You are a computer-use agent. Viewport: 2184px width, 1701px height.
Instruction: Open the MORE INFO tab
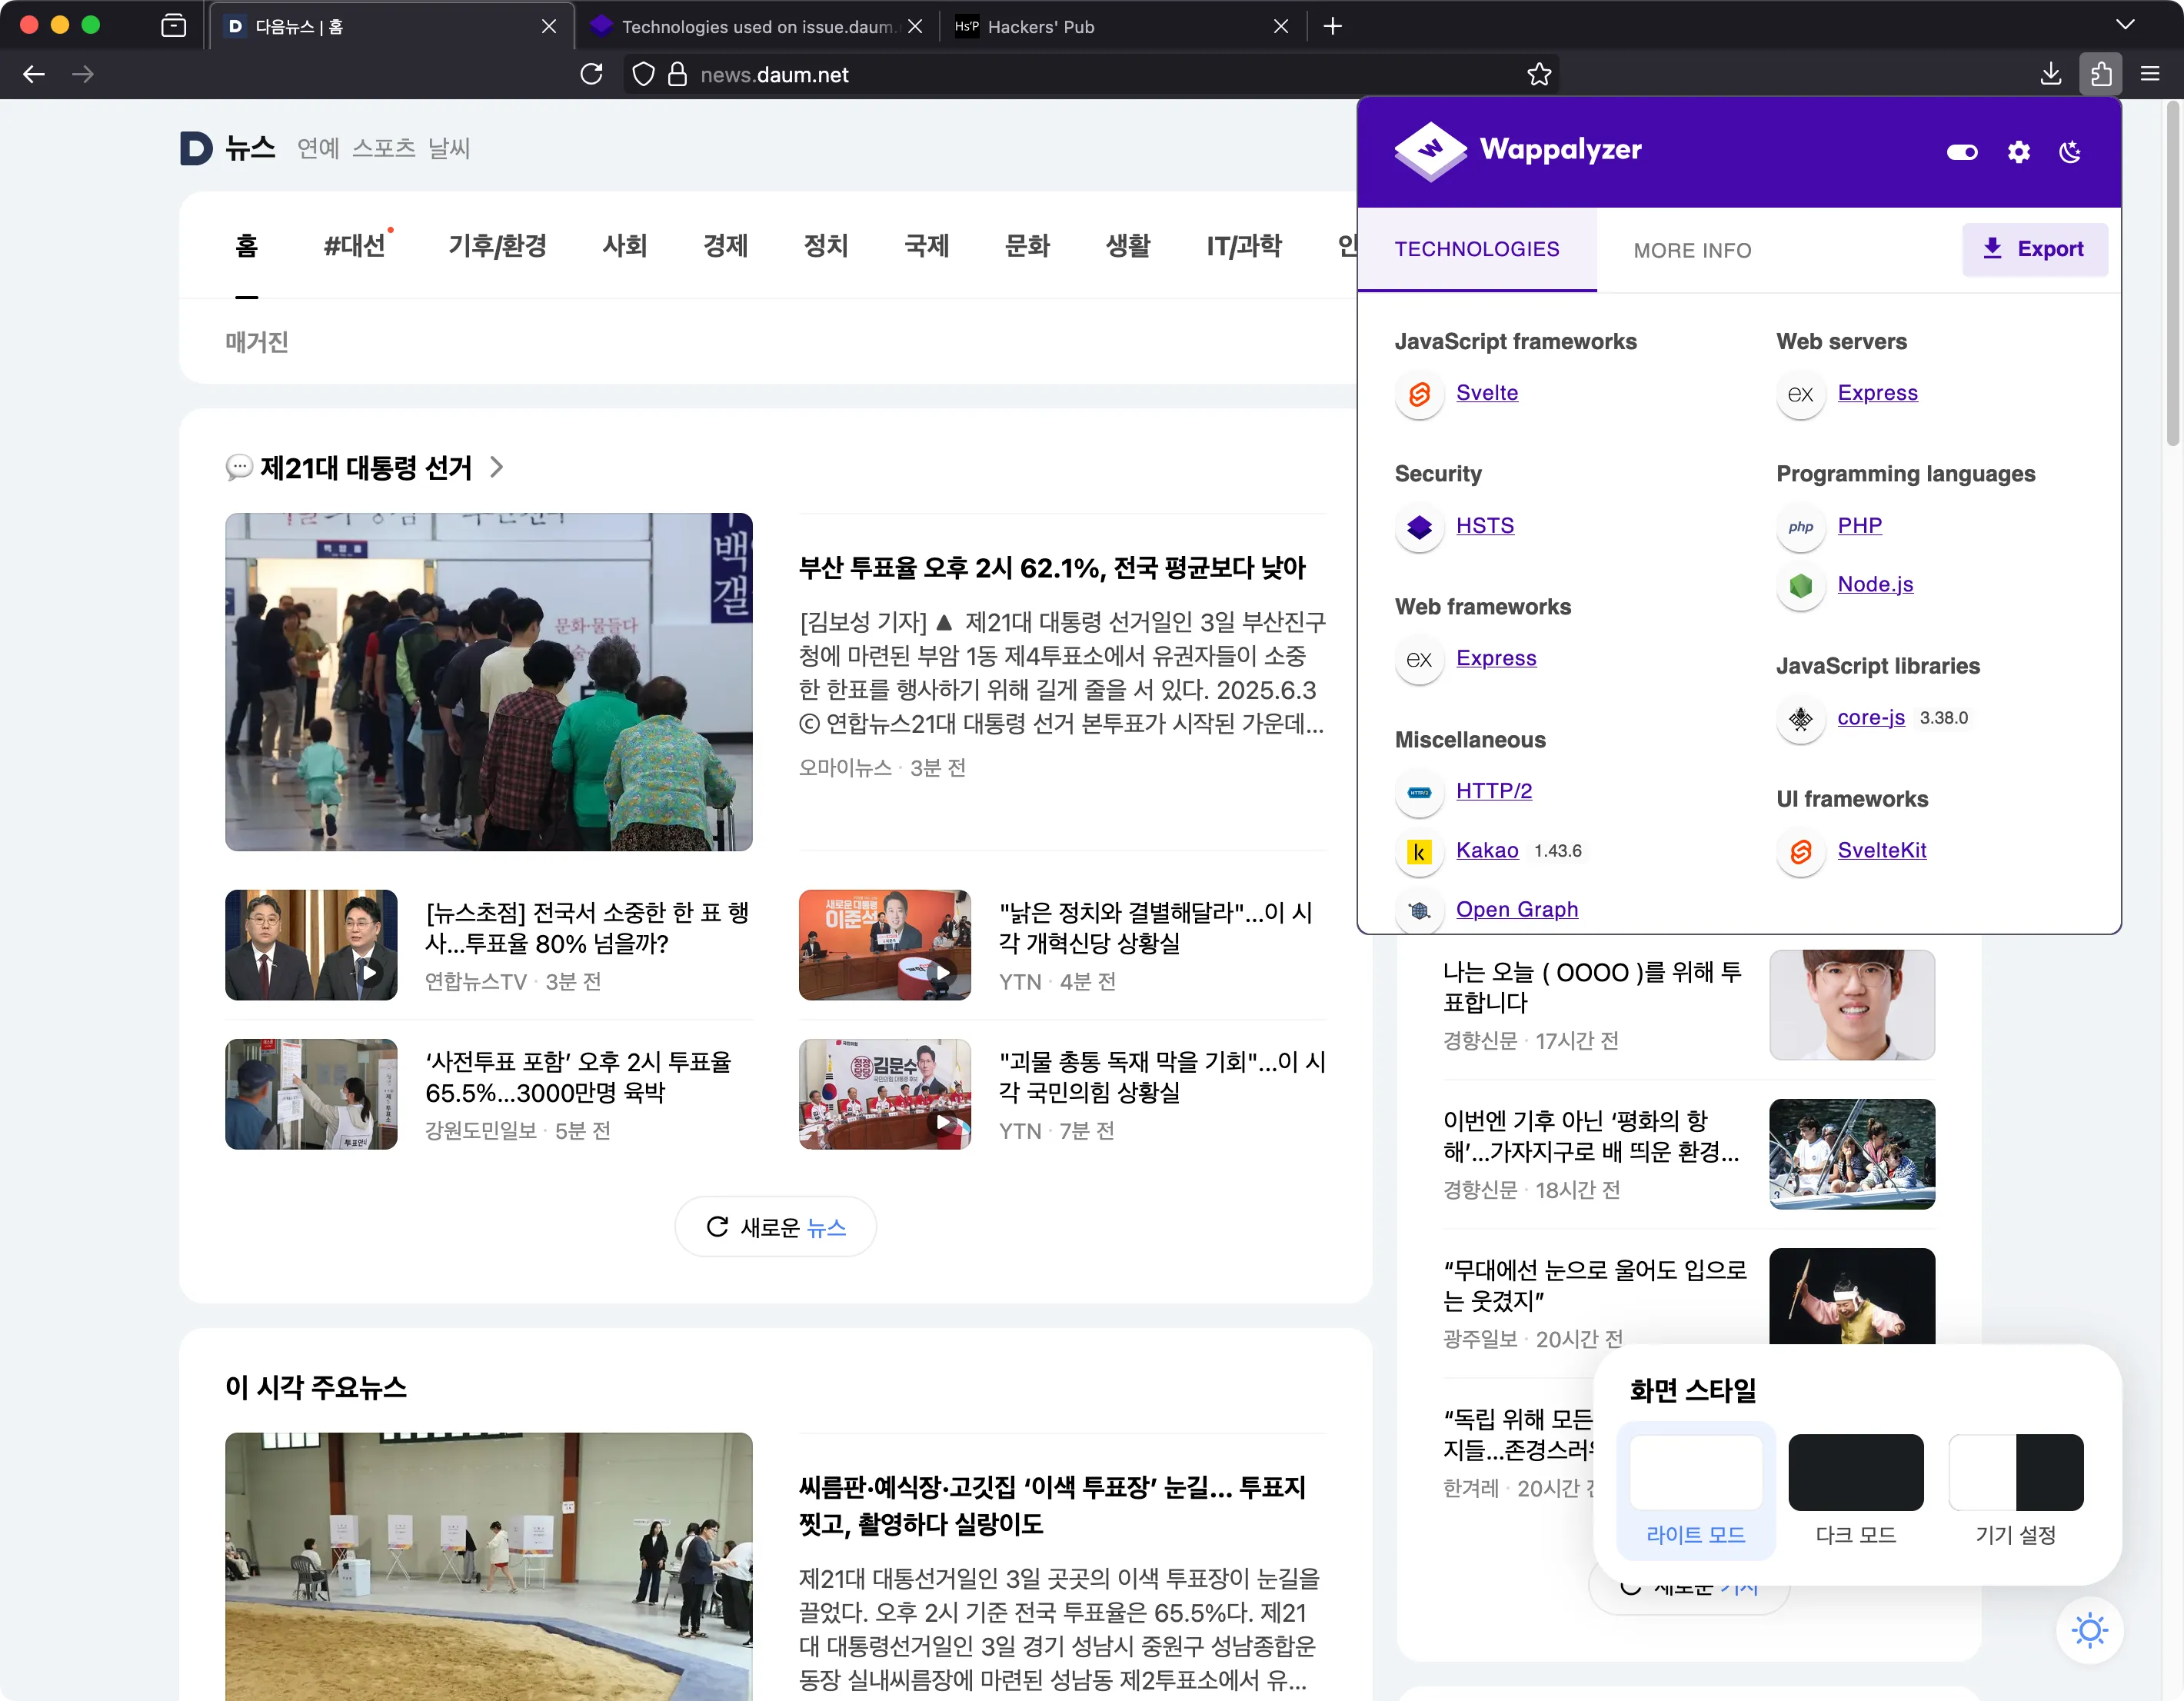click(1692, 250)
